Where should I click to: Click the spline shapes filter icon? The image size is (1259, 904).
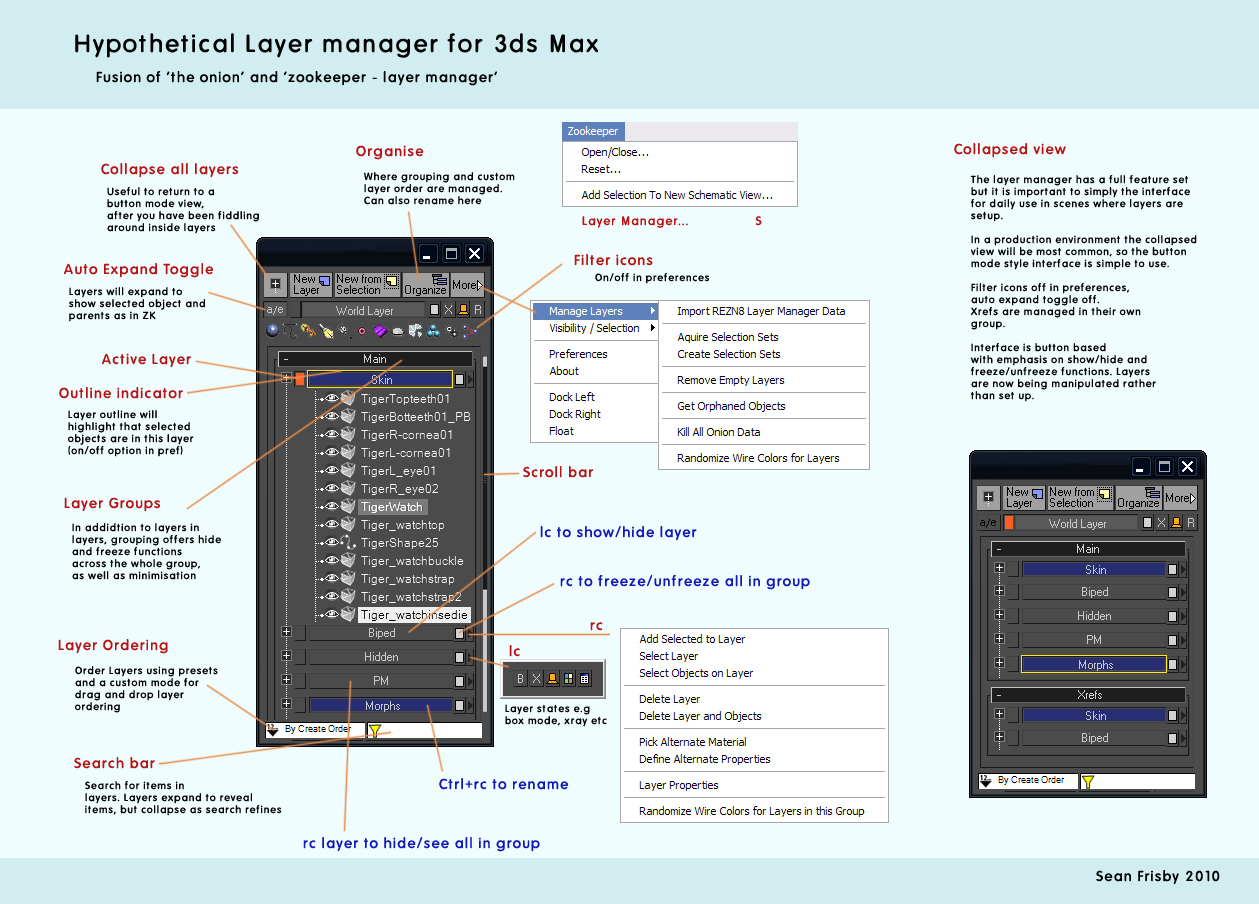[290, 331]
